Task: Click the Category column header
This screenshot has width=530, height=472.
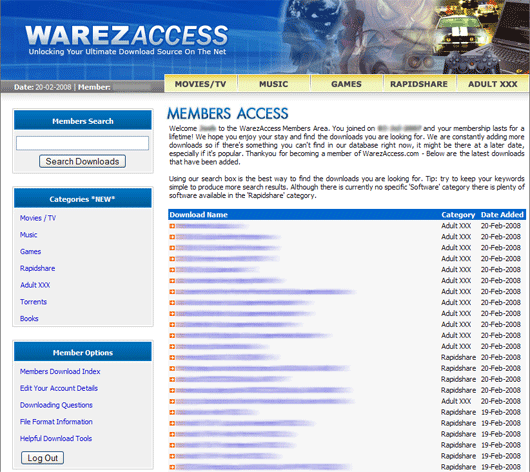Action: click(x=458, y=215)
